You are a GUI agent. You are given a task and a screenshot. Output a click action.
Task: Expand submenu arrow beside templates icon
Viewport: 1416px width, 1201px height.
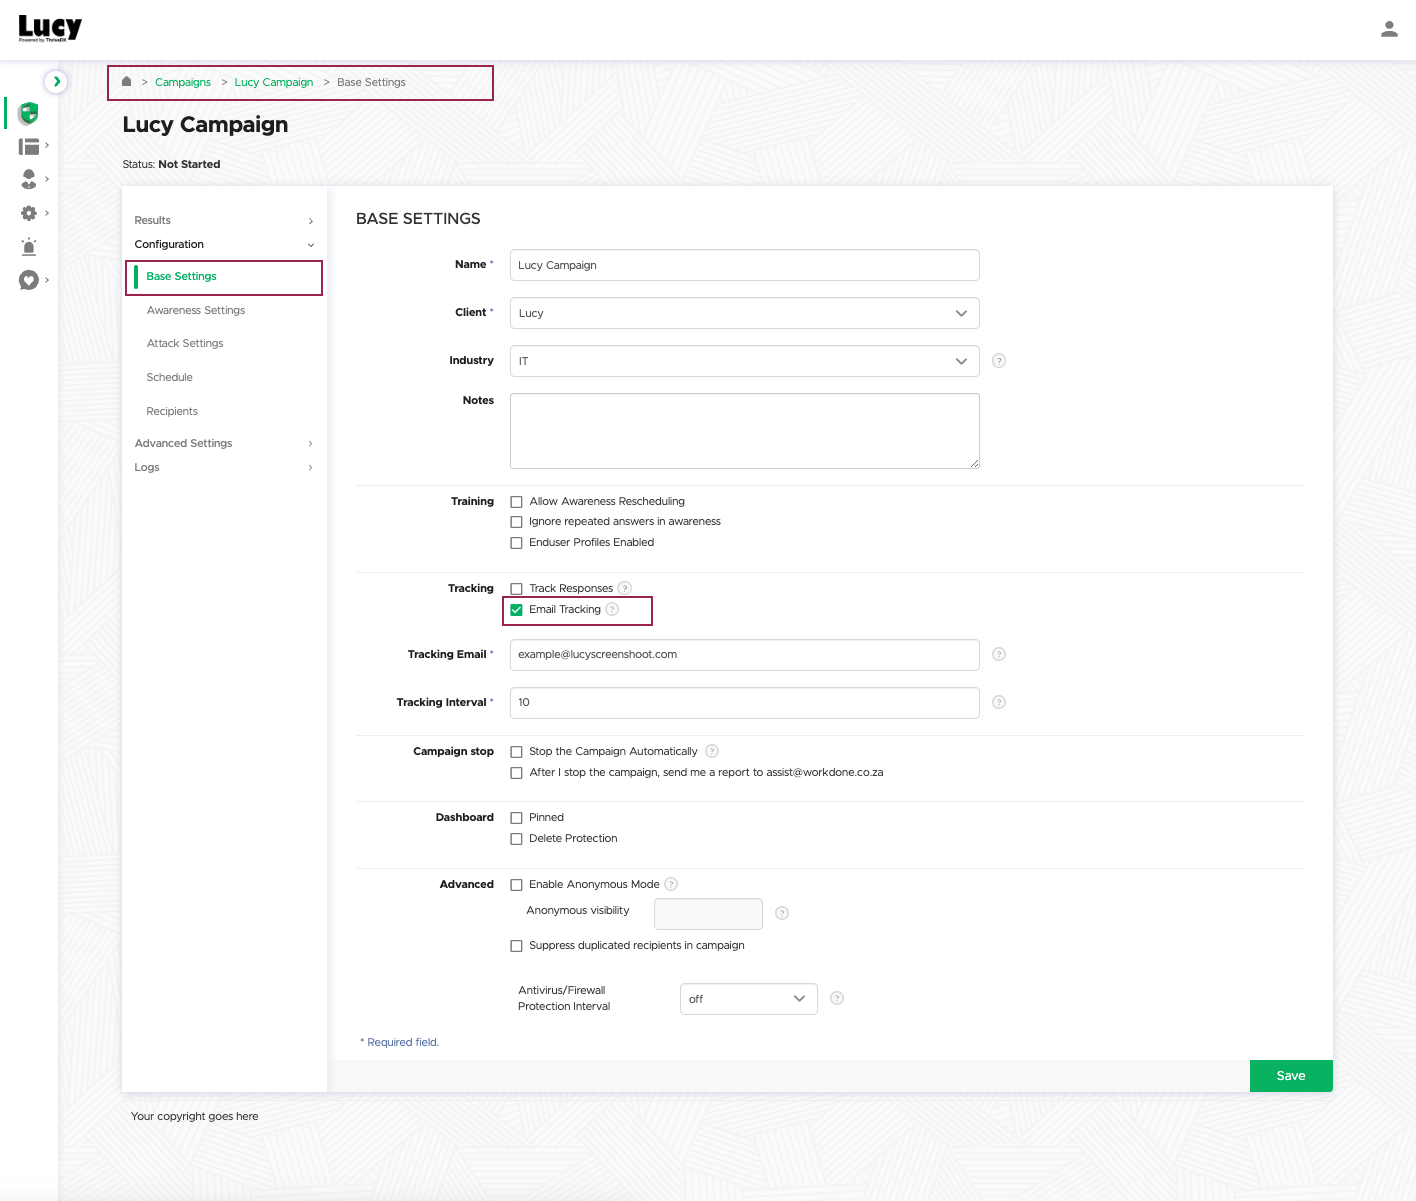coord(47,145)
